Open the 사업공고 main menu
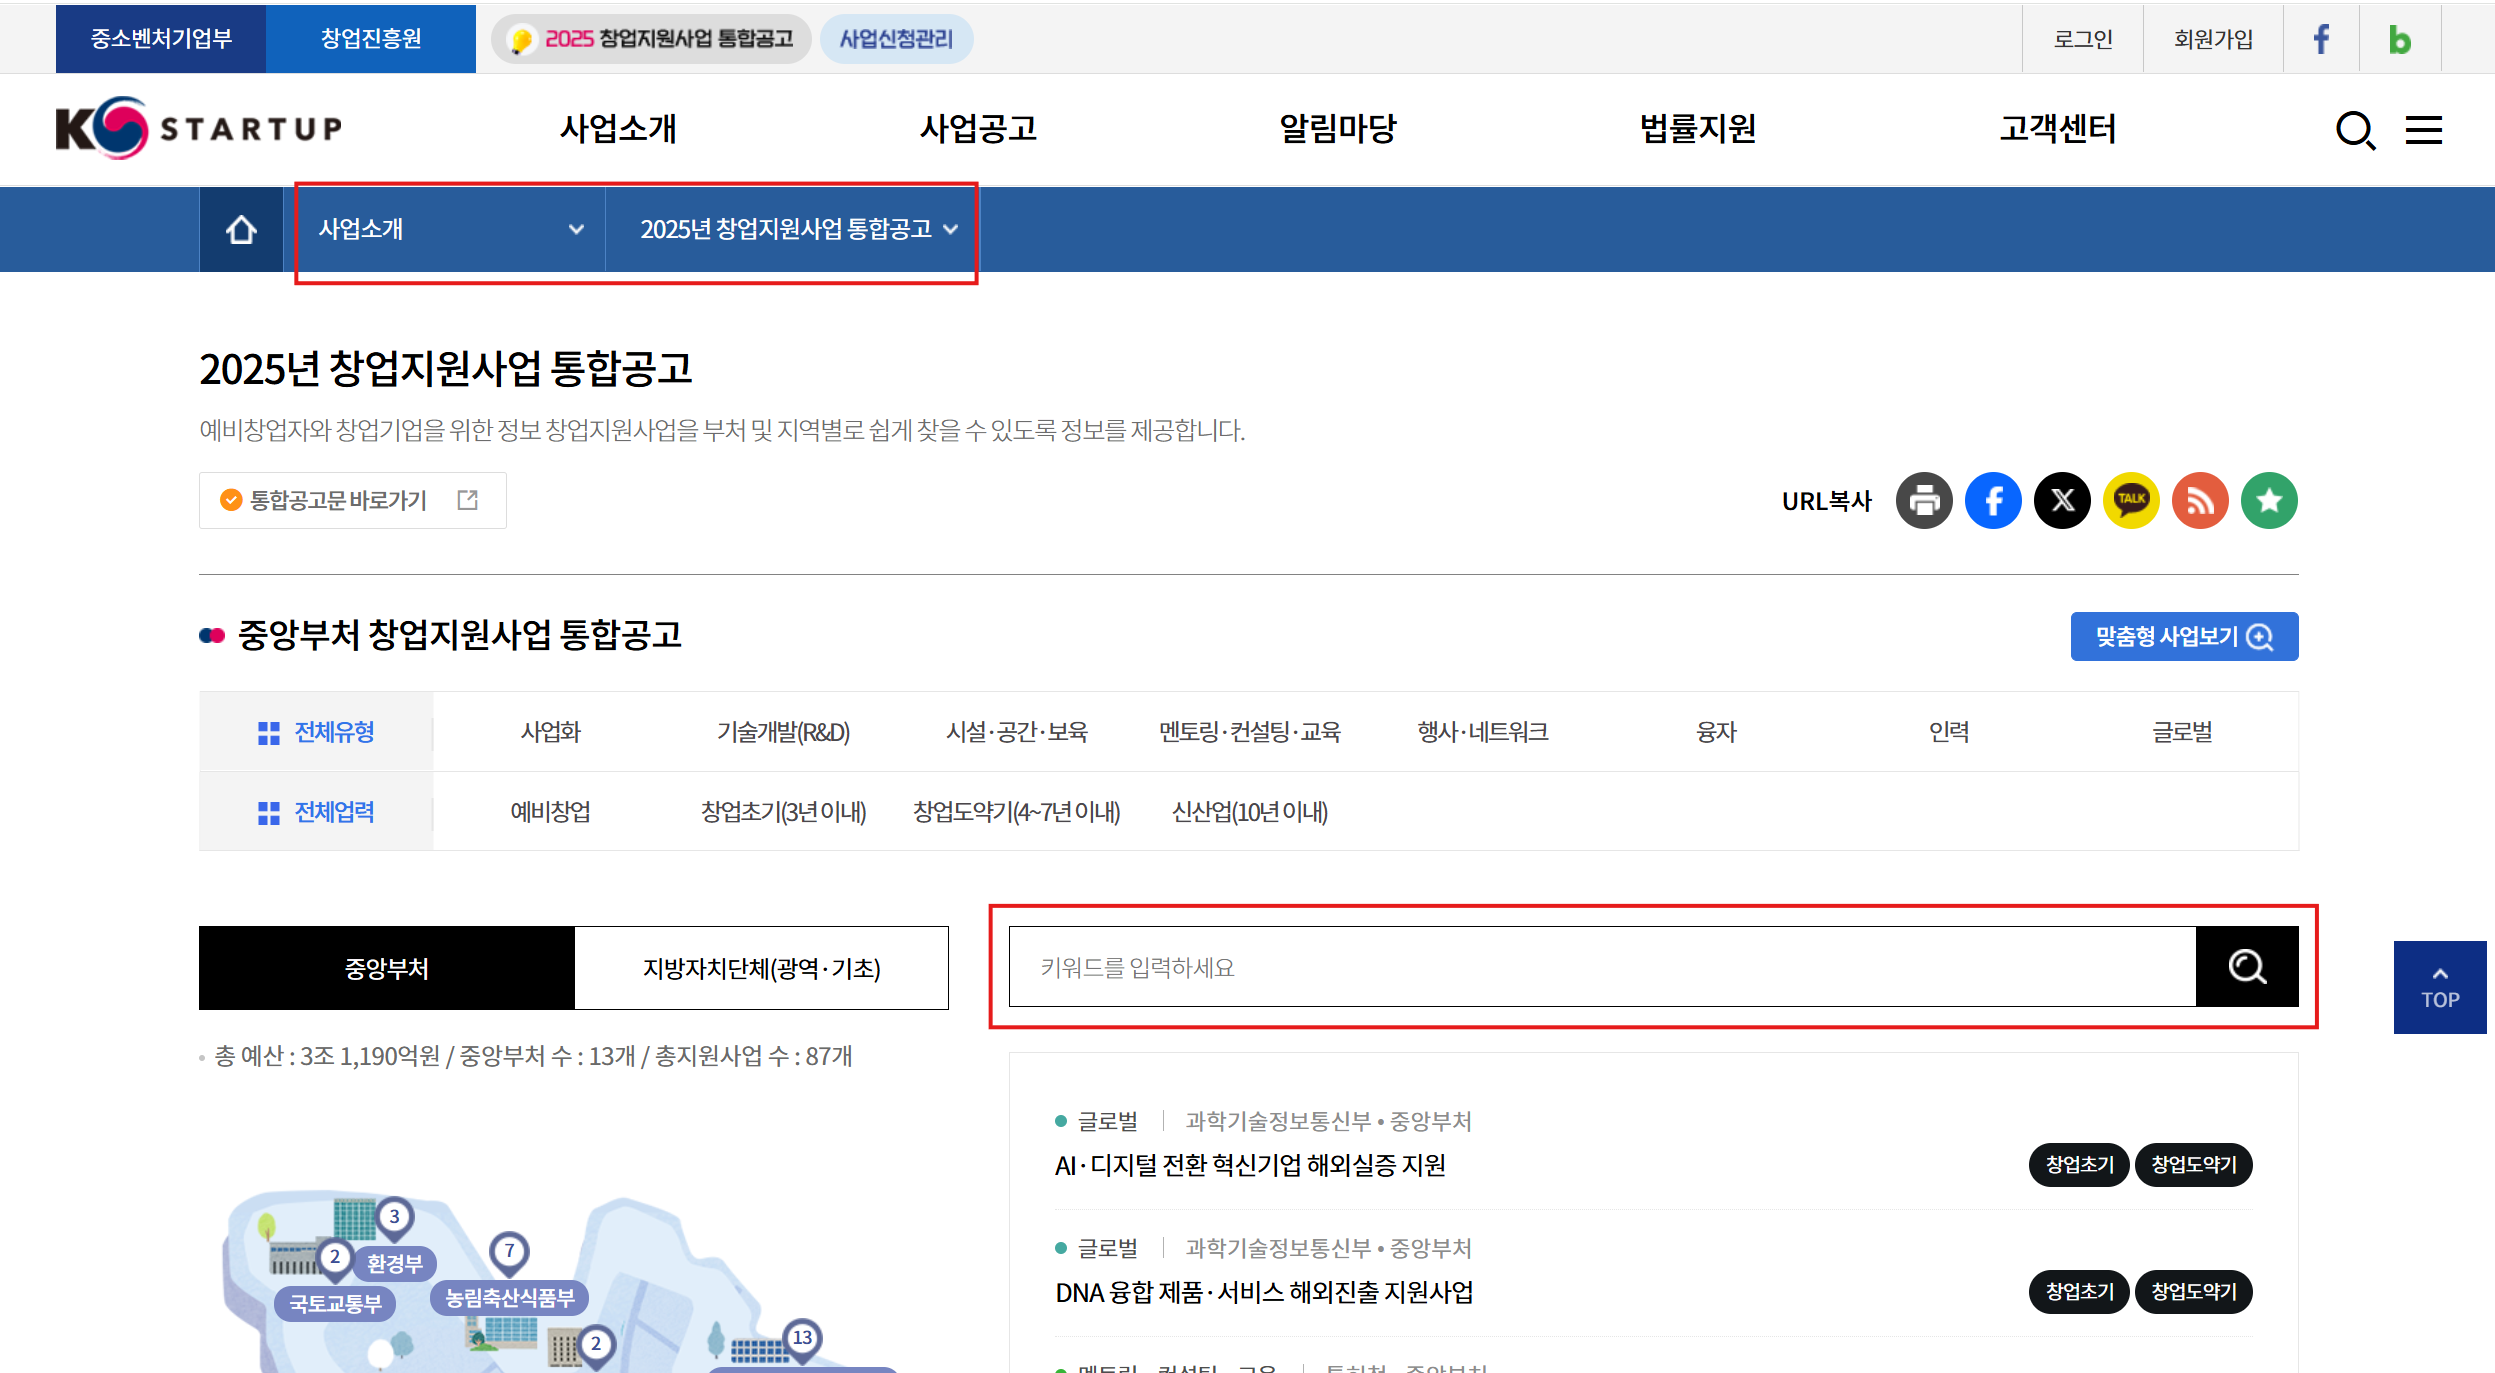Image resolution: width=2495 pixels, height=1373 pixels. pos(978,129)
